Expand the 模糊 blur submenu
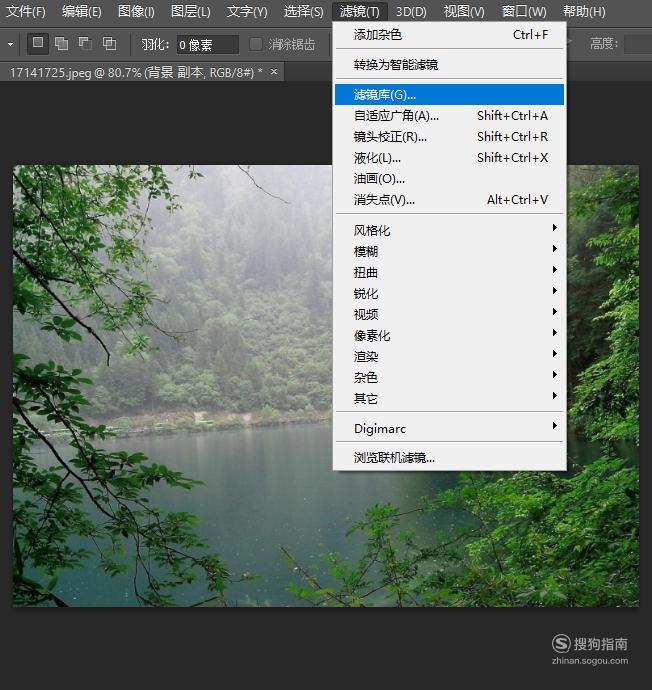Viewport: 652px width, 690px height. pyautogui.click(x=449, y=251)
